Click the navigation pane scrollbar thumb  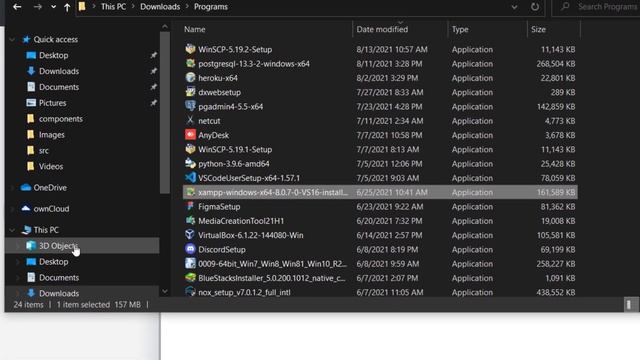tap(165, 113)
